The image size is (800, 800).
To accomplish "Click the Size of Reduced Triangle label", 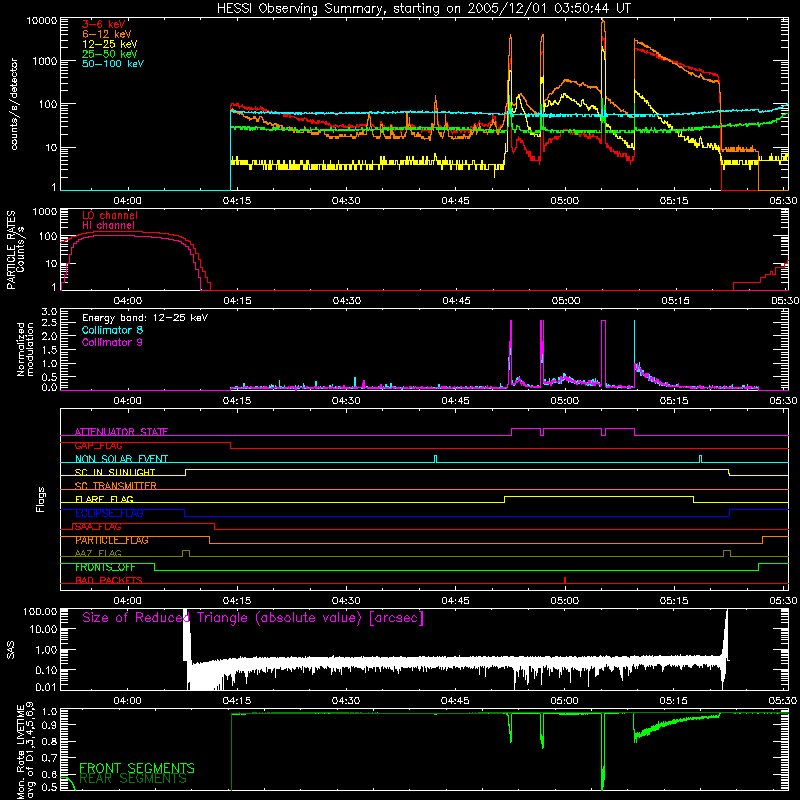I will [253, 618].
